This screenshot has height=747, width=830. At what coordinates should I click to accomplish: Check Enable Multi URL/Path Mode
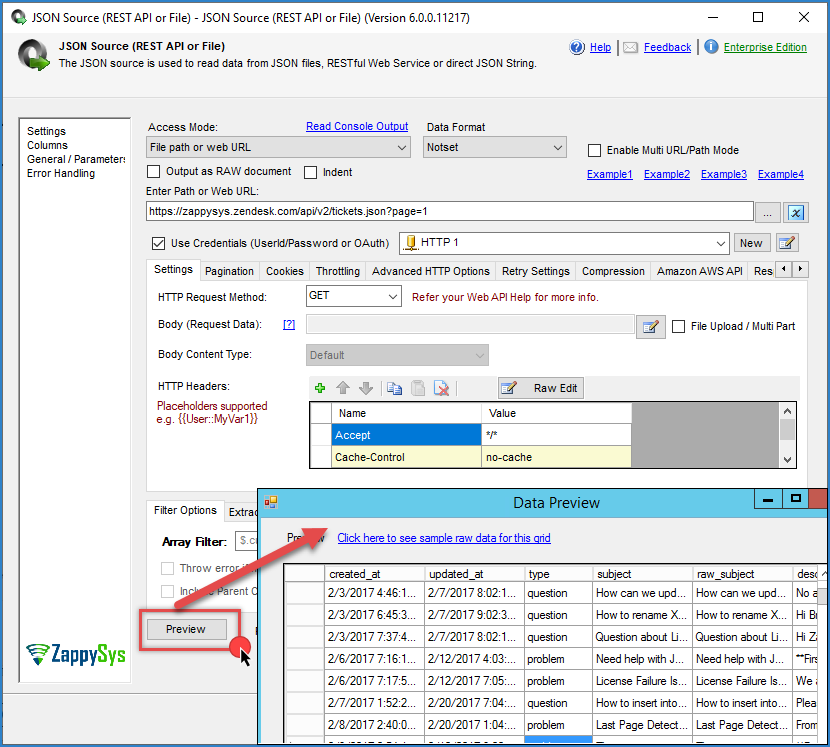(x=595, y=150)
